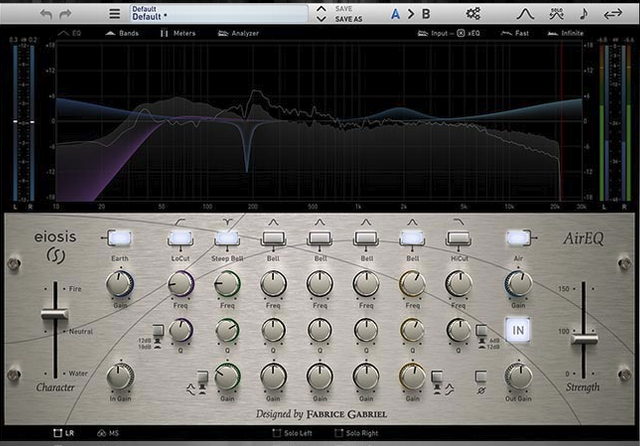This screenshot has width=640, height=446.
Task: Click the SAVE AS button
Action: [x=349, y=19]
